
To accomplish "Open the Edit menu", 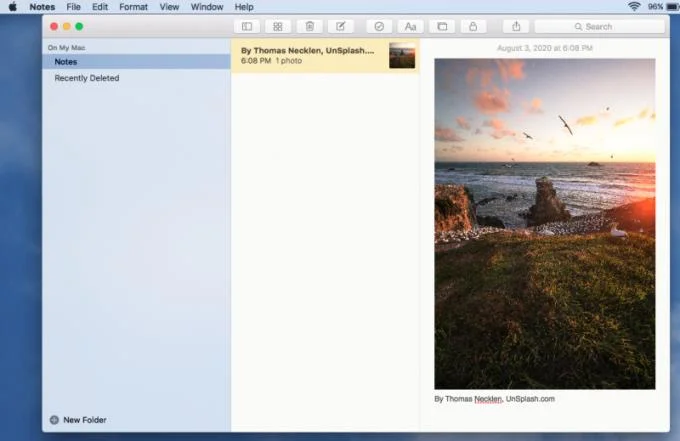I will (100, 7).
